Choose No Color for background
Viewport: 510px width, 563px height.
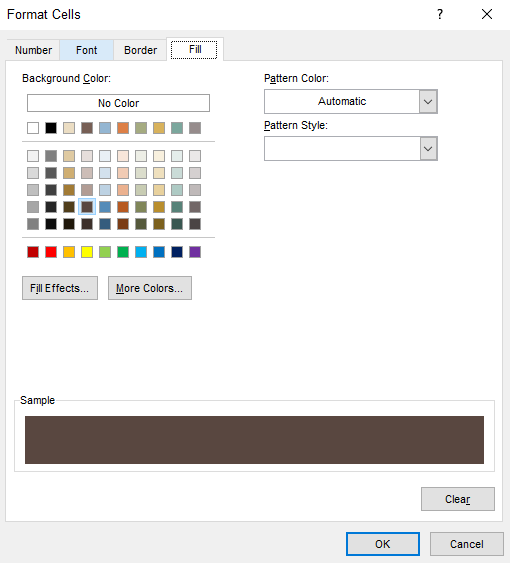click(119, 103)
